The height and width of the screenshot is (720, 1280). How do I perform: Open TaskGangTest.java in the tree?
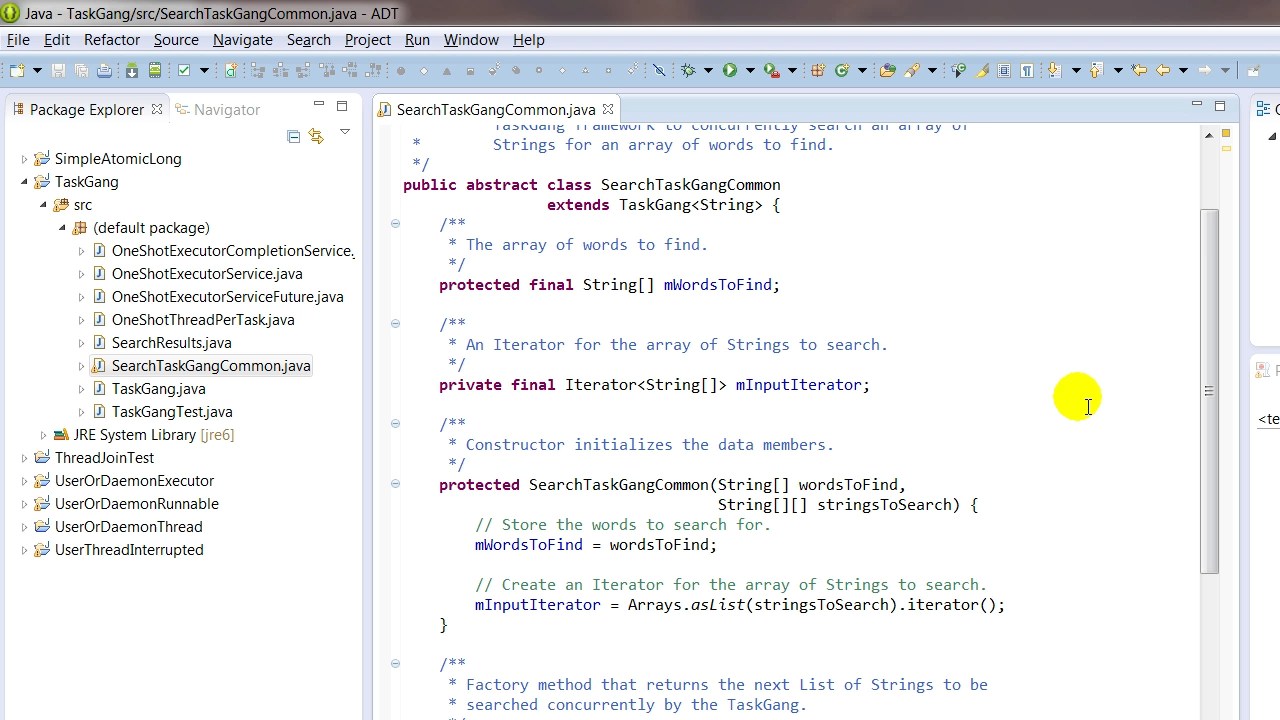point(172,412)
